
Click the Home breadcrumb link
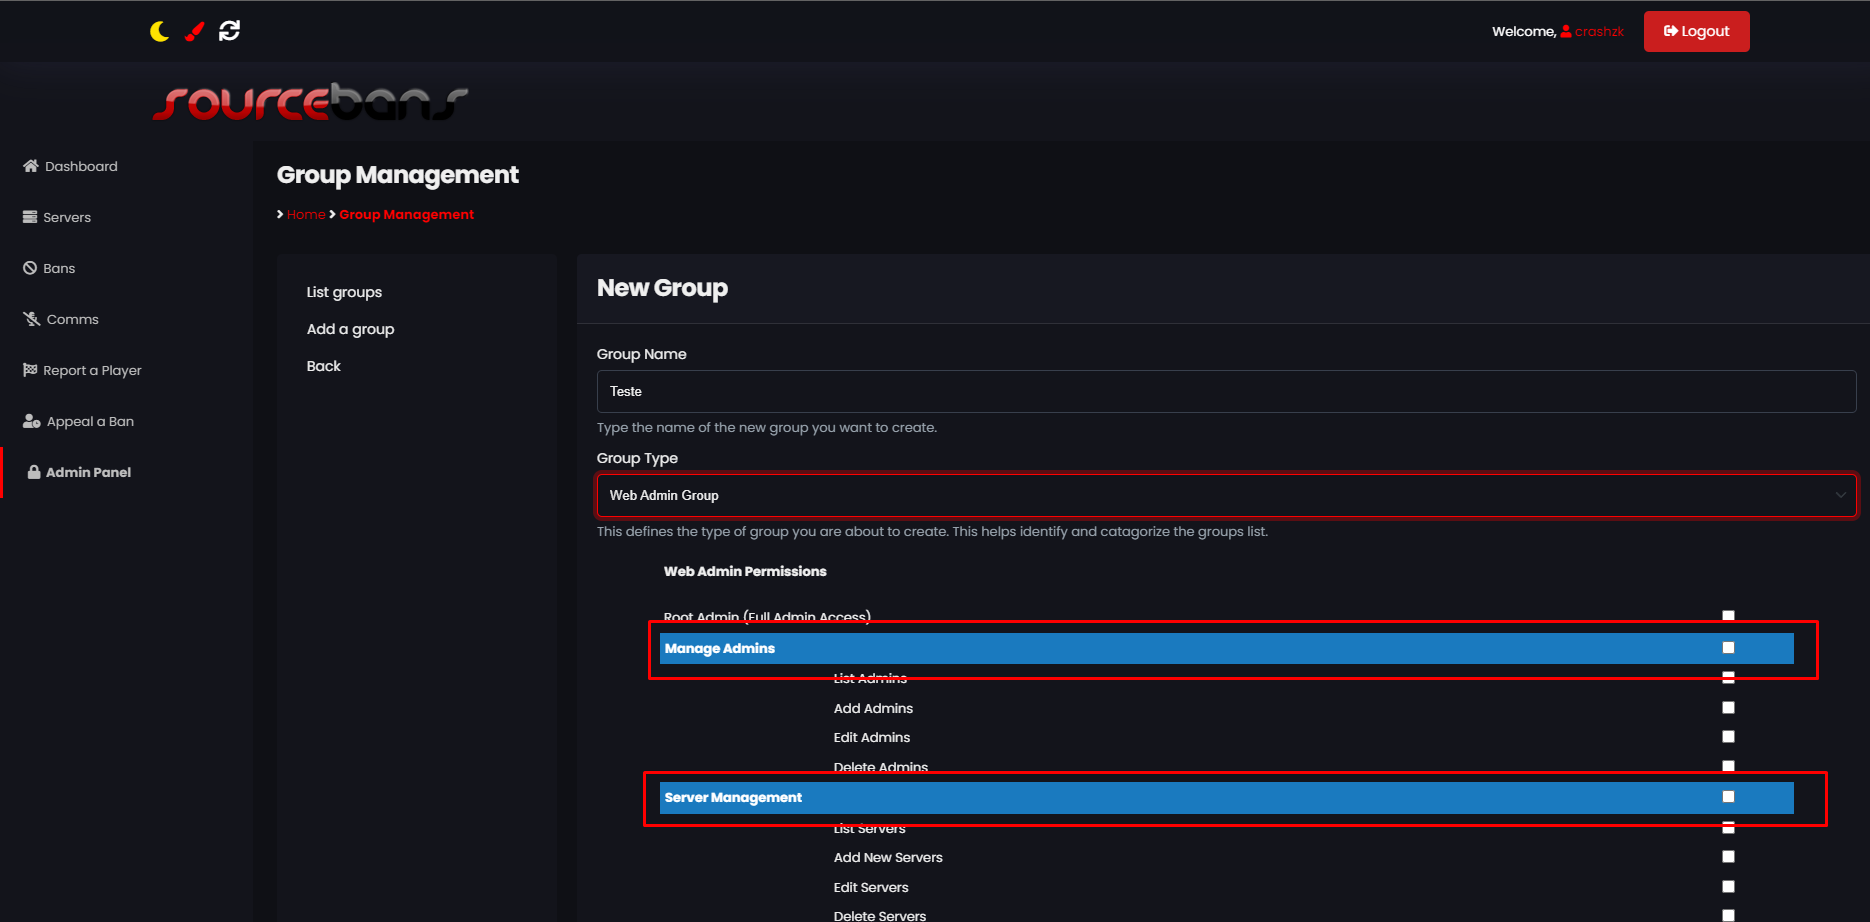tap(306, 214)
